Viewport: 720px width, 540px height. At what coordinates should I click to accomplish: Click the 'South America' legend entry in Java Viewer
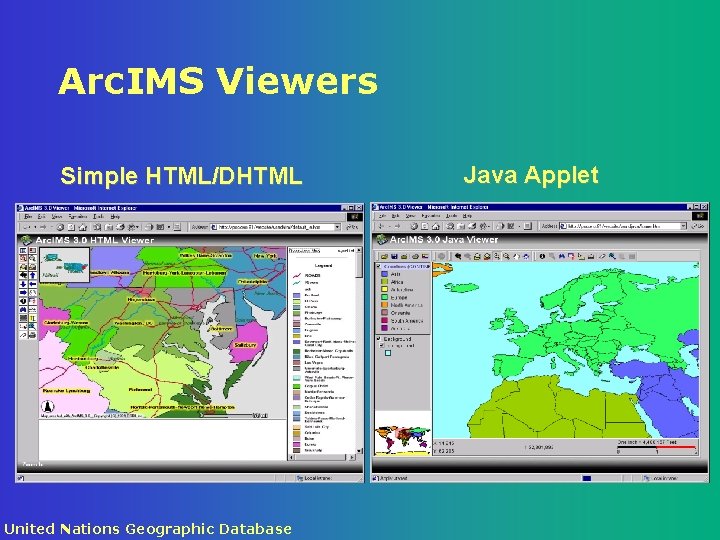406,321
